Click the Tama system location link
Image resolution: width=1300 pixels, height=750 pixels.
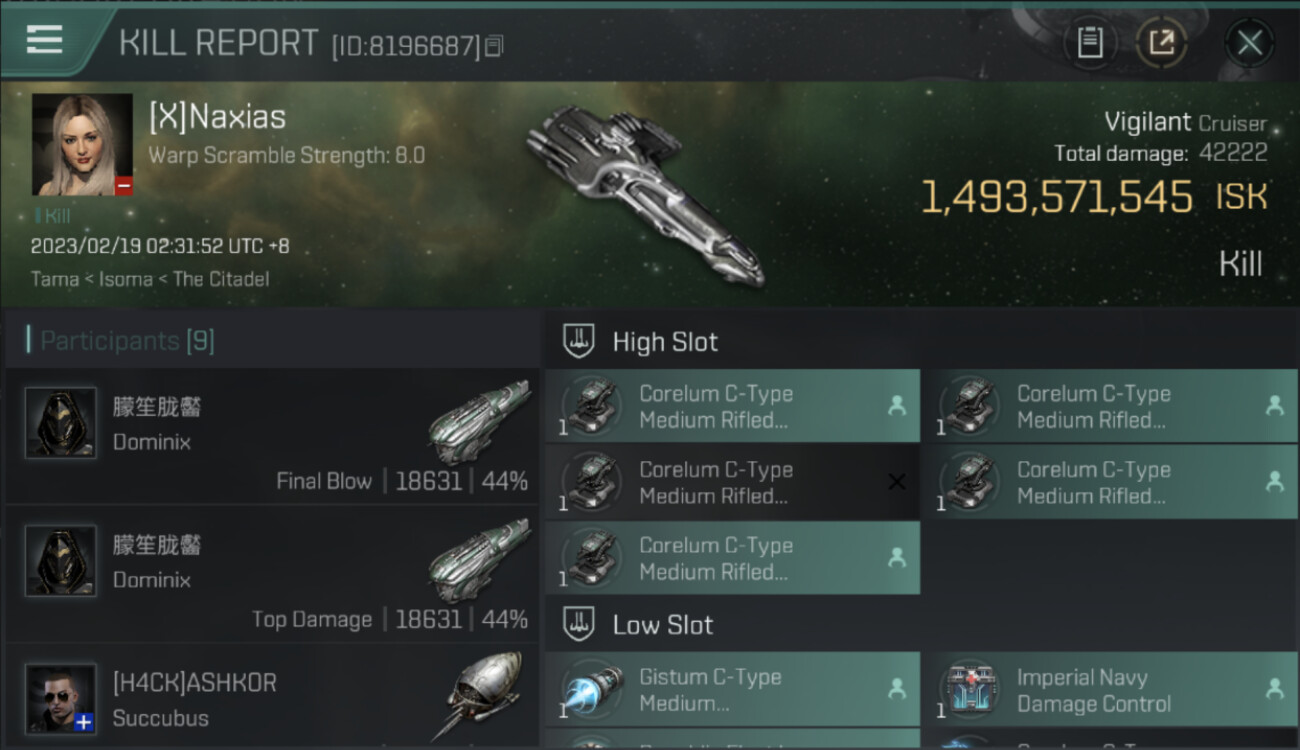click(x=55, y=279)
